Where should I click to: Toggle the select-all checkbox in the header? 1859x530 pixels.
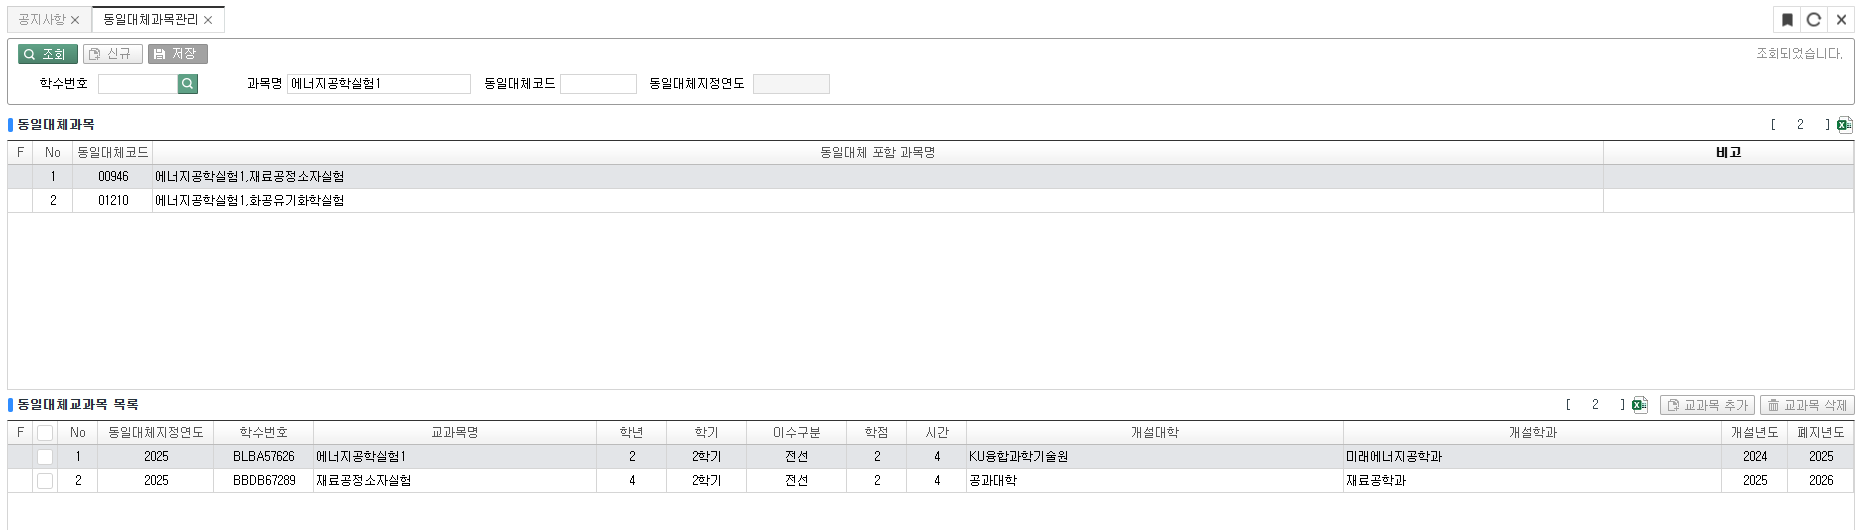[45, 433]
